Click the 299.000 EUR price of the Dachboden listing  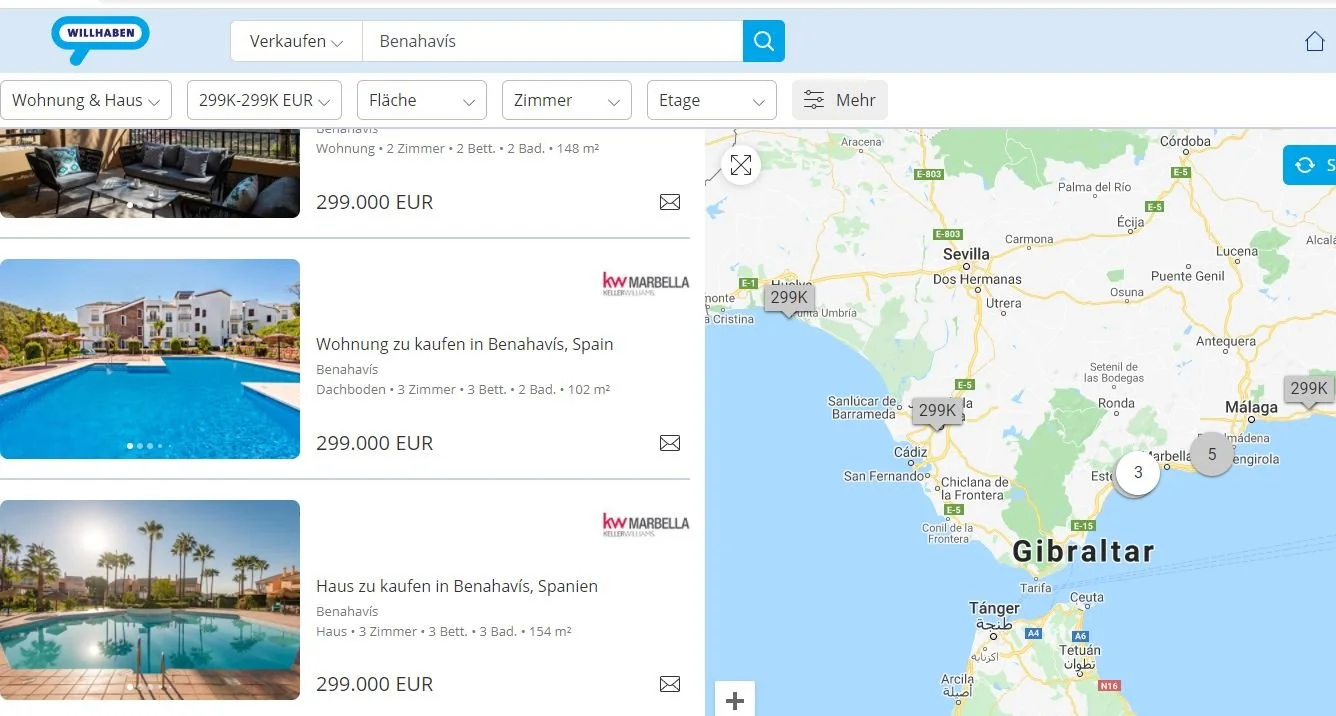click(375, 443)
